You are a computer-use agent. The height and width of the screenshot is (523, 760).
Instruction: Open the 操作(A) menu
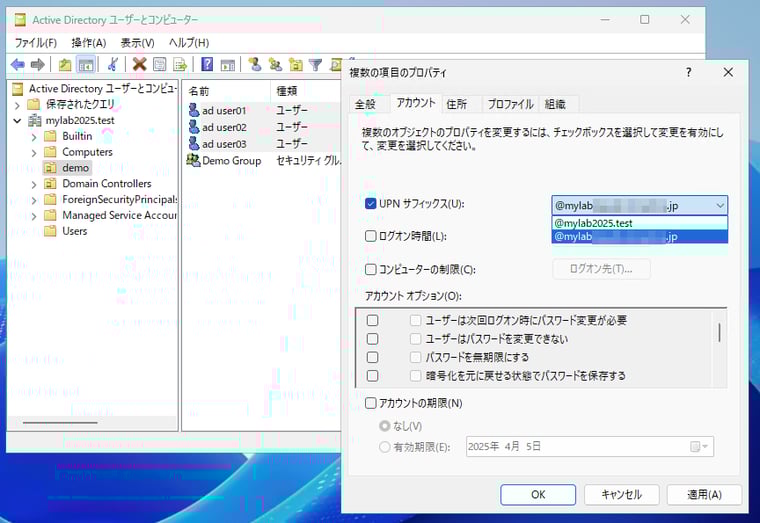(89, 43)
